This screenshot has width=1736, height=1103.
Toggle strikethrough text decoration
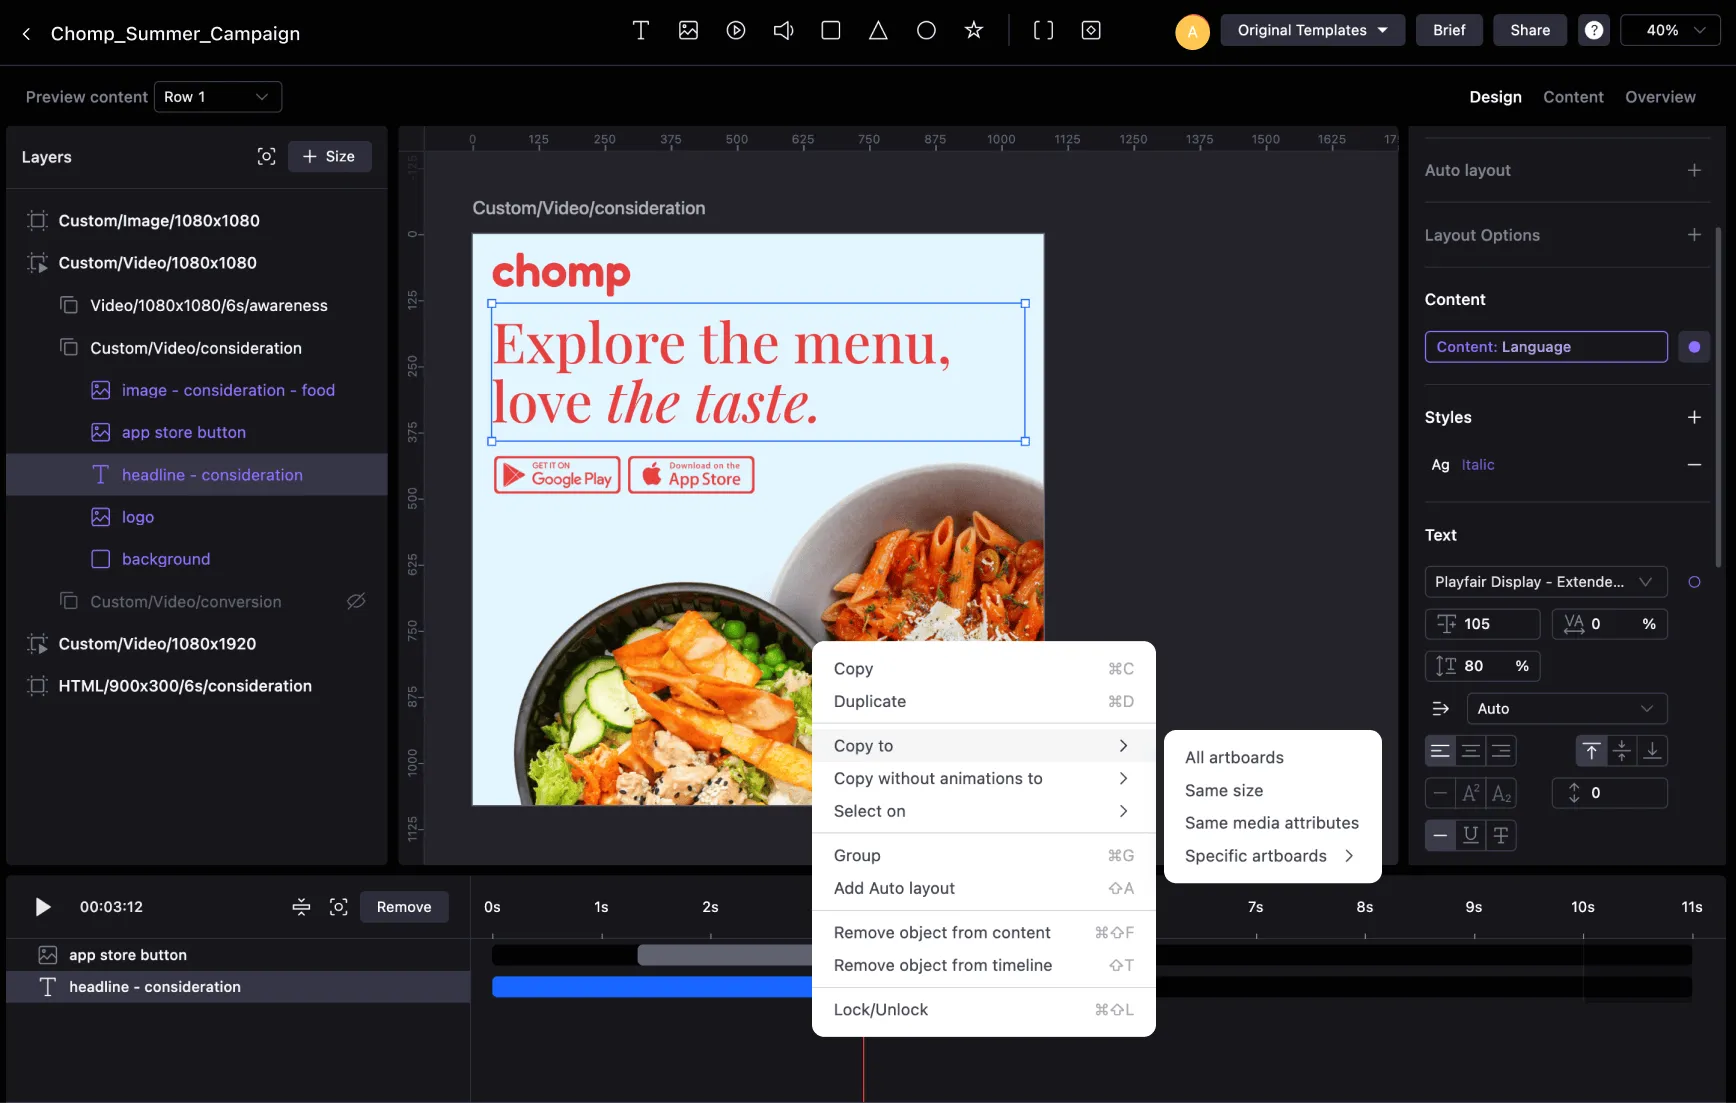[x=1501, y=835]
